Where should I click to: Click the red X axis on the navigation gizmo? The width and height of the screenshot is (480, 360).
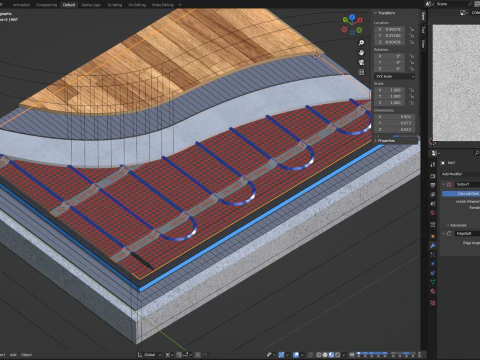360,20
